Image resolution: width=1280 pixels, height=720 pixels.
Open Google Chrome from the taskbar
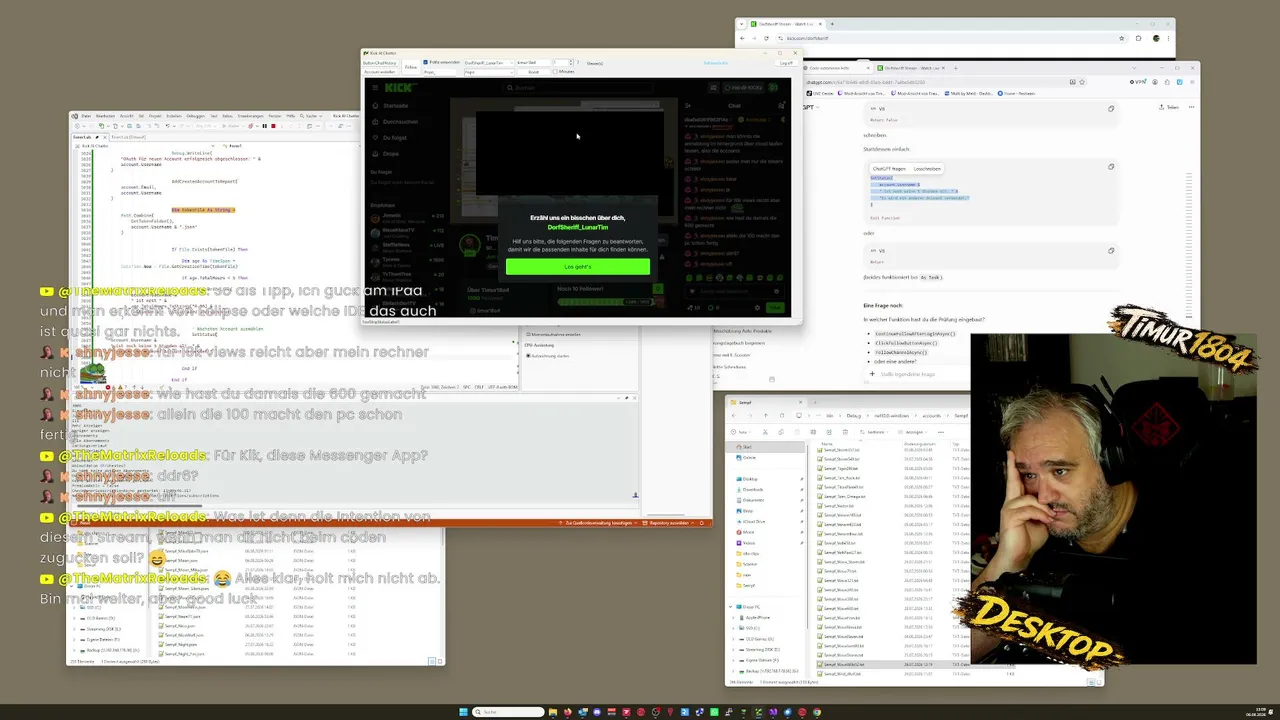tap(817, 712)
